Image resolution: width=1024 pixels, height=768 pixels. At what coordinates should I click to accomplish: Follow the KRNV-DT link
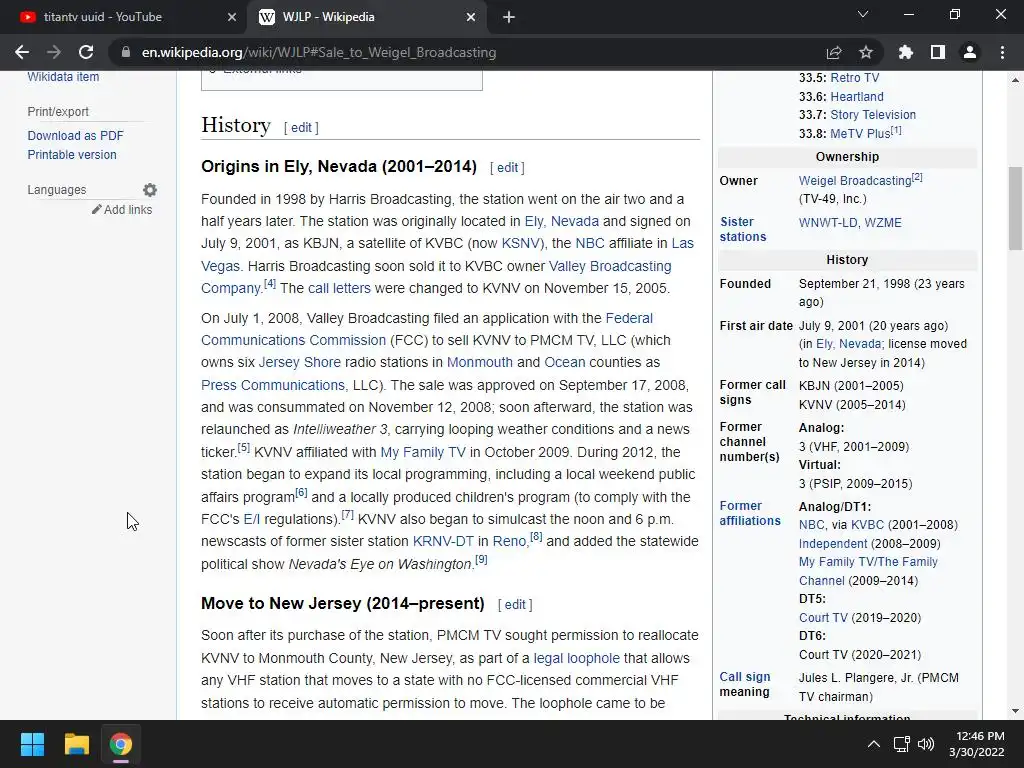(443, 541)
